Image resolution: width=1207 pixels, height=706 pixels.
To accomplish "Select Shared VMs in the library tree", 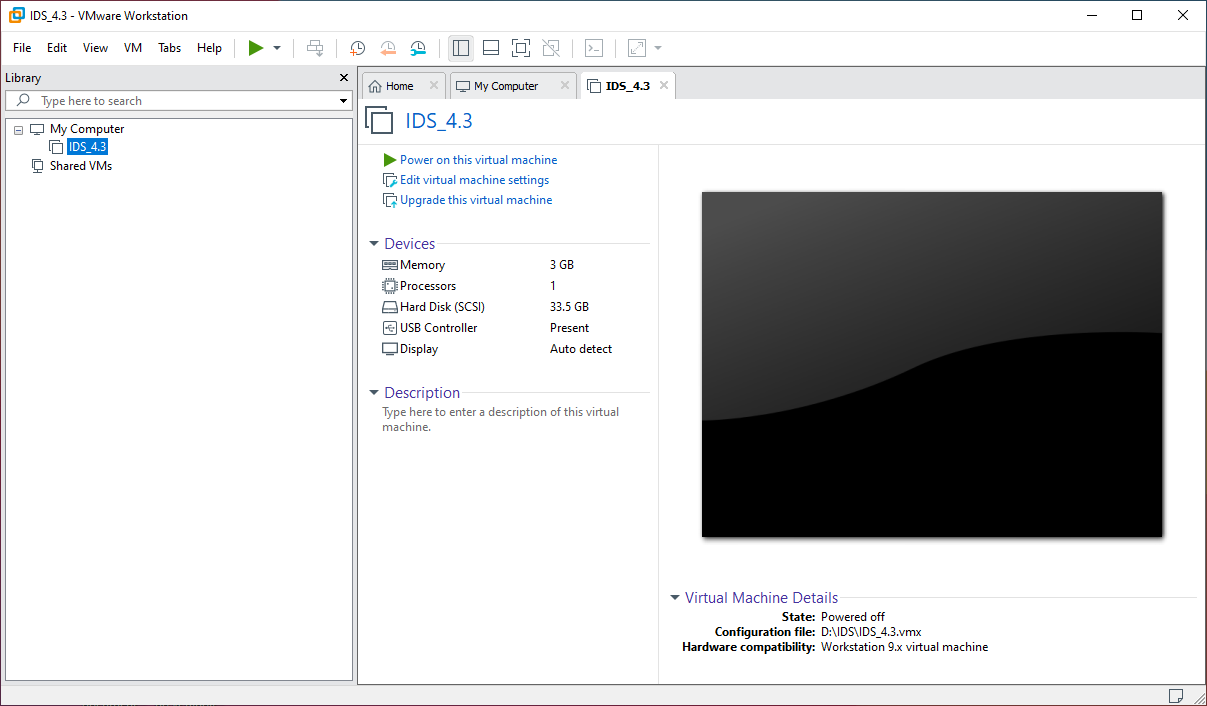I will pyautogui.click(x=81, y=166).
